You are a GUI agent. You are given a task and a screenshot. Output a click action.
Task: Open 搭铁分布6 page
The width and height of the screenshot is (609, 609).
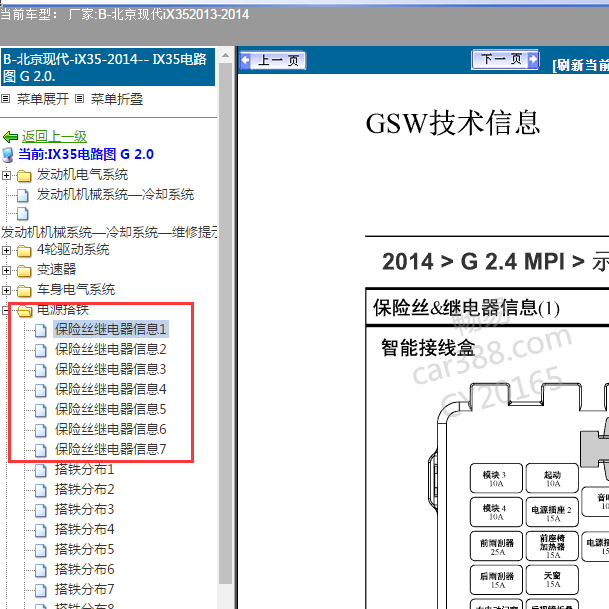pyautogui.click(x=84, y=569)
